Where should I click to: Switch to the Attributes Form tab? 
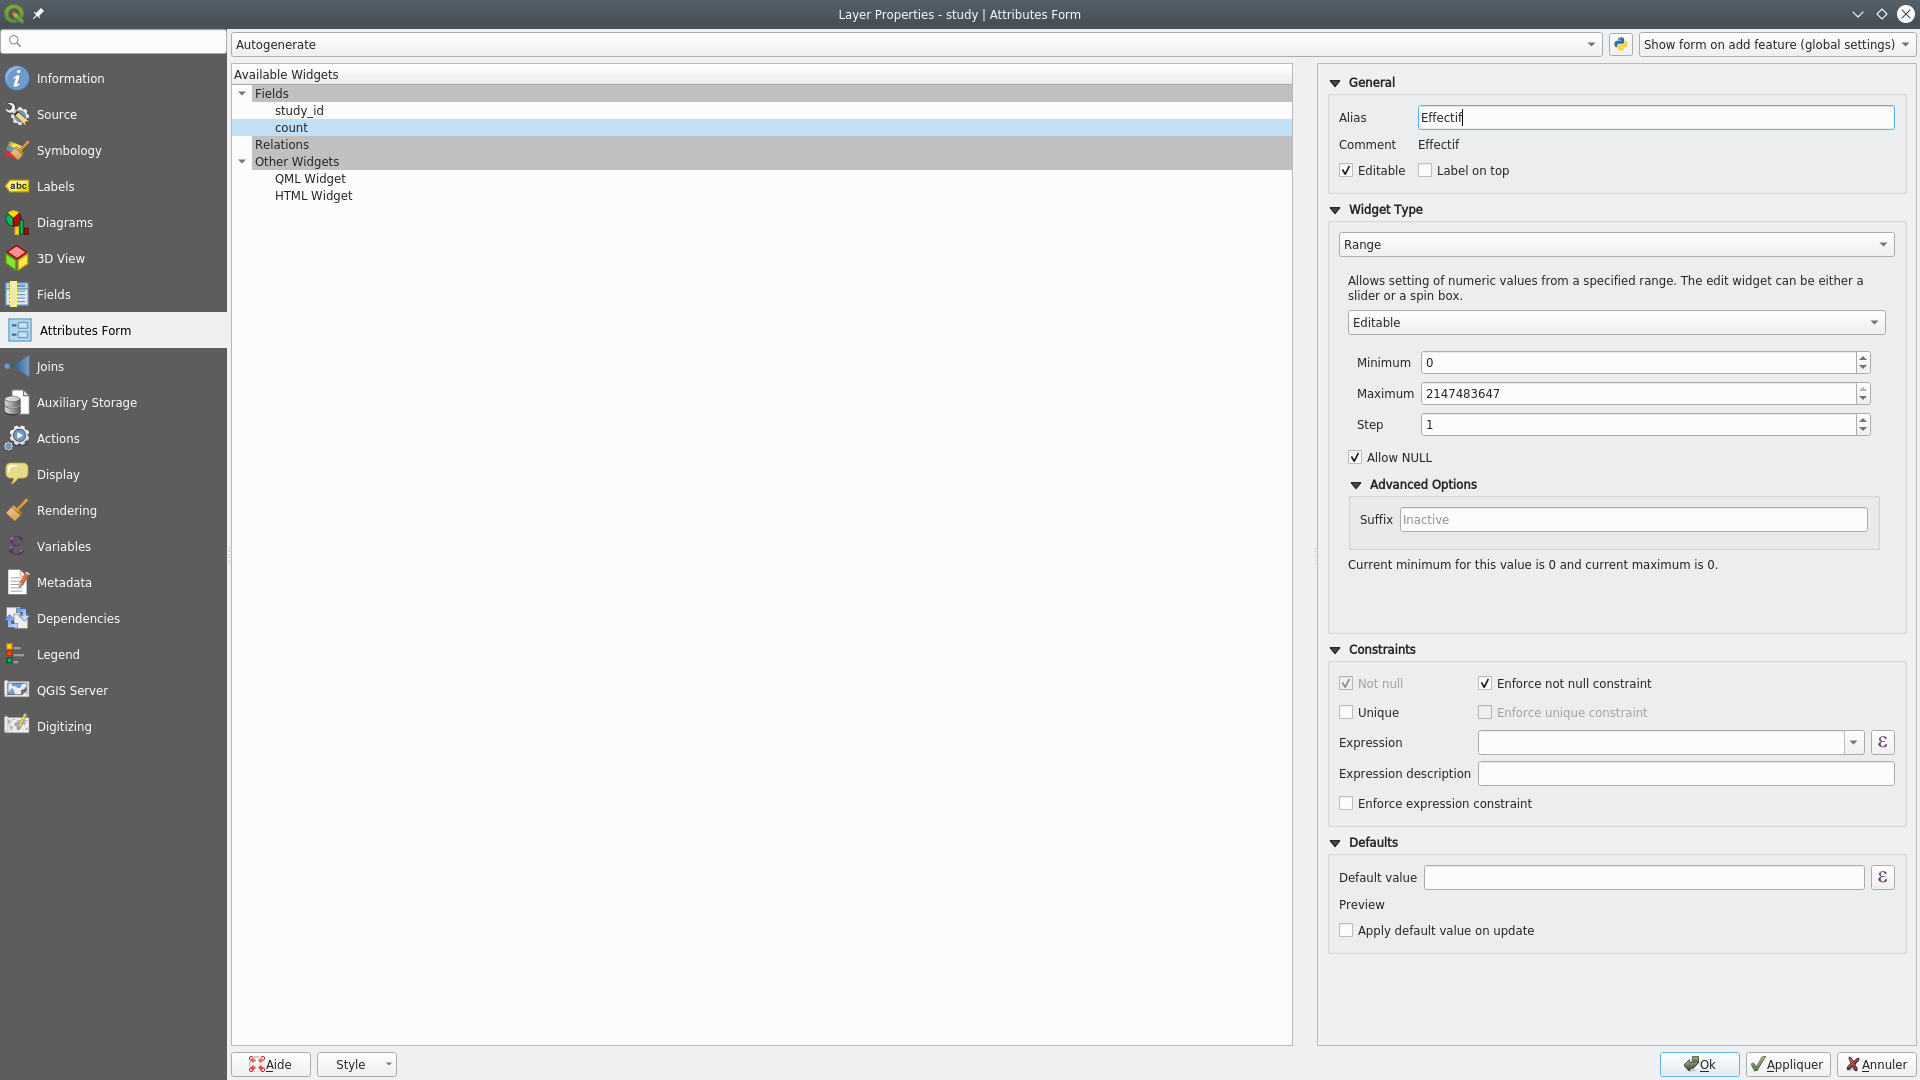coord(114,330)
